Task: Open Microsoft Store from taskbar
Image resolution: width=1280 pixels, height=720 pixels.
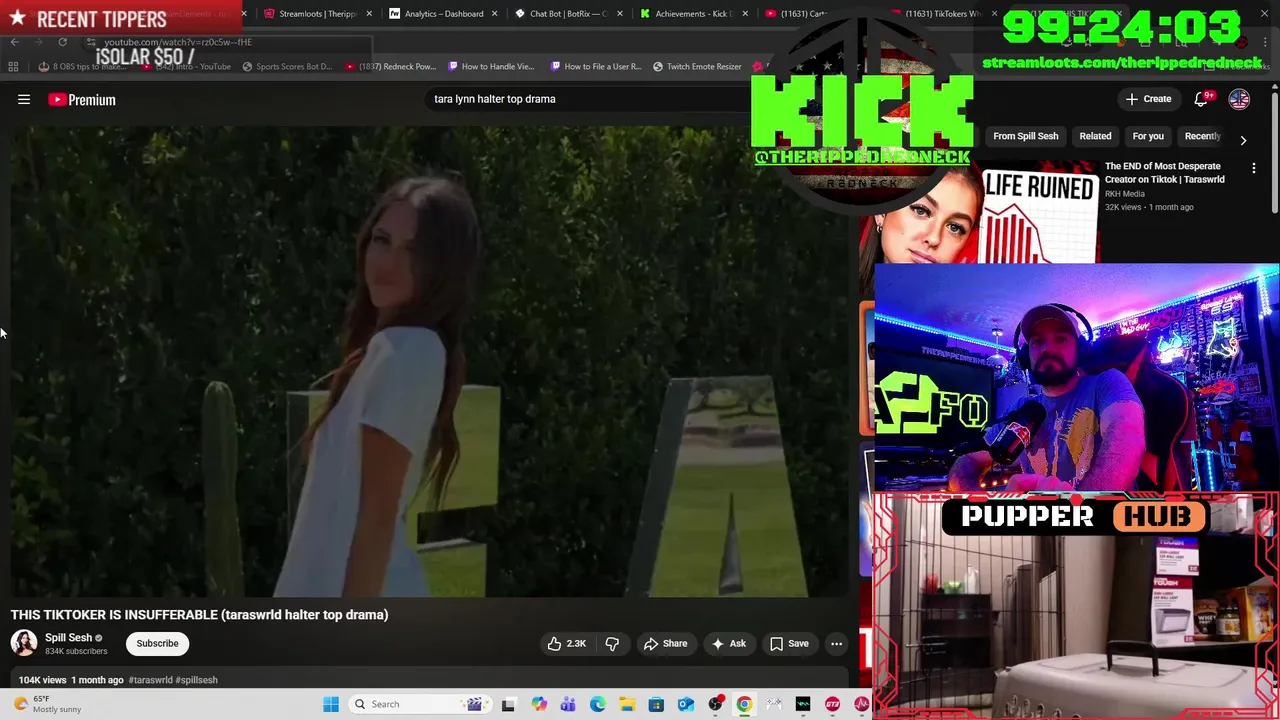Action: (656, 704)
